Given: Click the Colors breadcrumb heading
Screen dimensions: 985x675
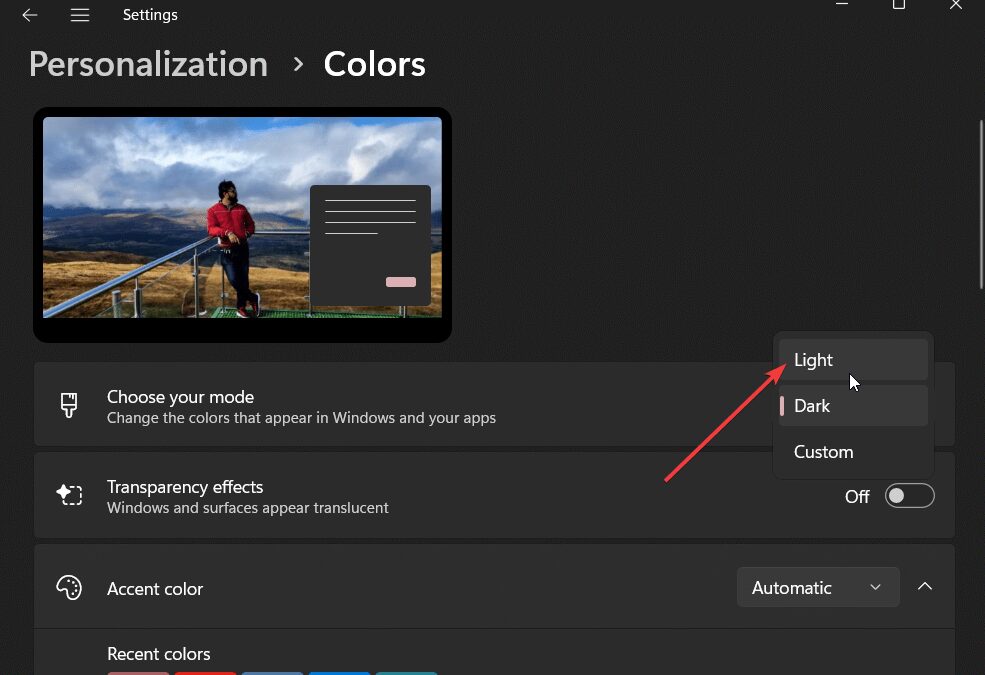Looking at the screenshot, I should tap(374, 64).
